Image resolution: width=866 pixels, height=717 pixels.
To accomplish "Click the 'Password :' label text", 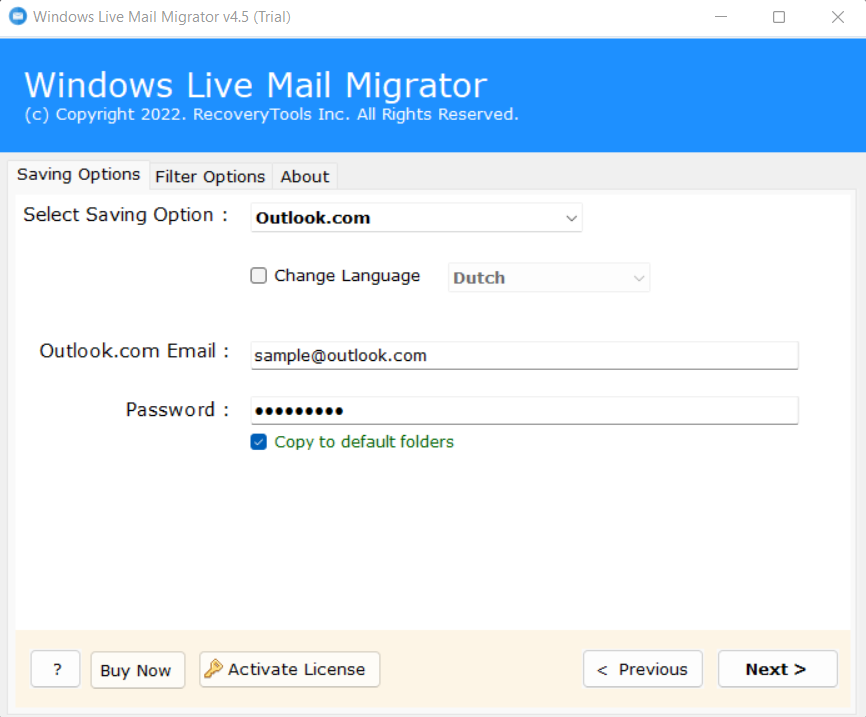I will (177, 410).
